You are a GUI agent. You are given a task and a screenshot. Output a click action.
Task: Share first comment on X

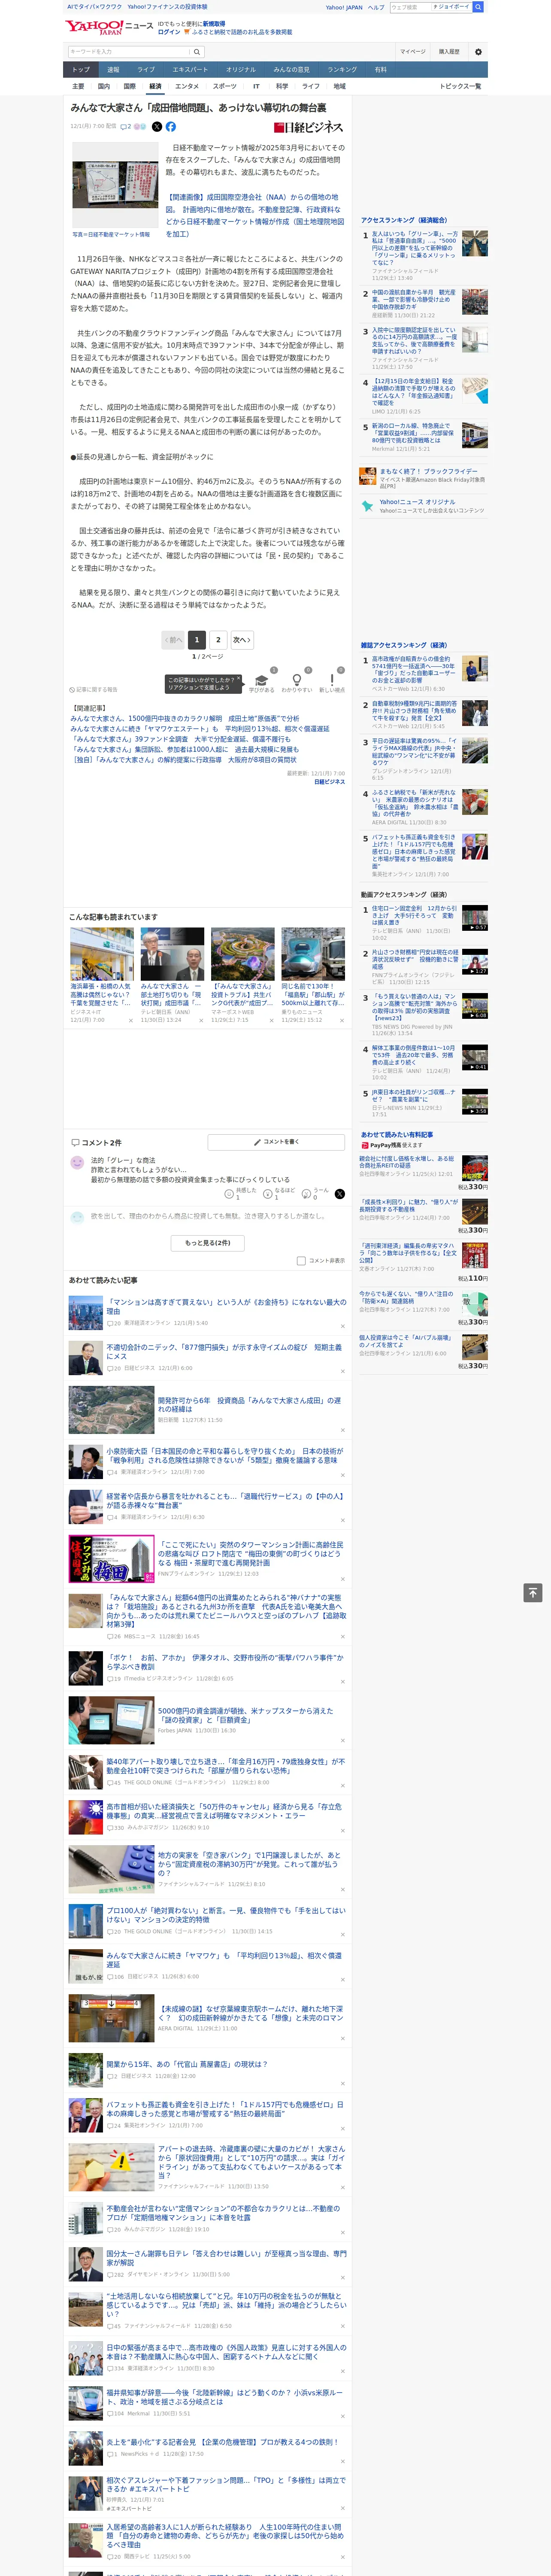click(339, 1194)
